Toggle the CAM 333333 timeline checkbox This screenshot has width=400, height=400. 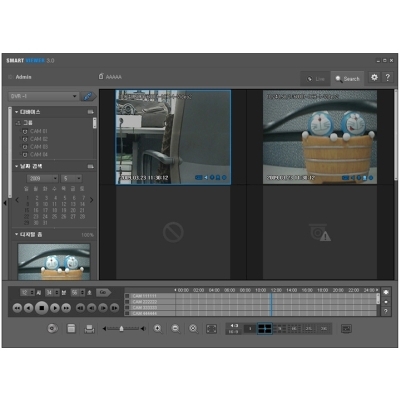[x=127, y=308]
